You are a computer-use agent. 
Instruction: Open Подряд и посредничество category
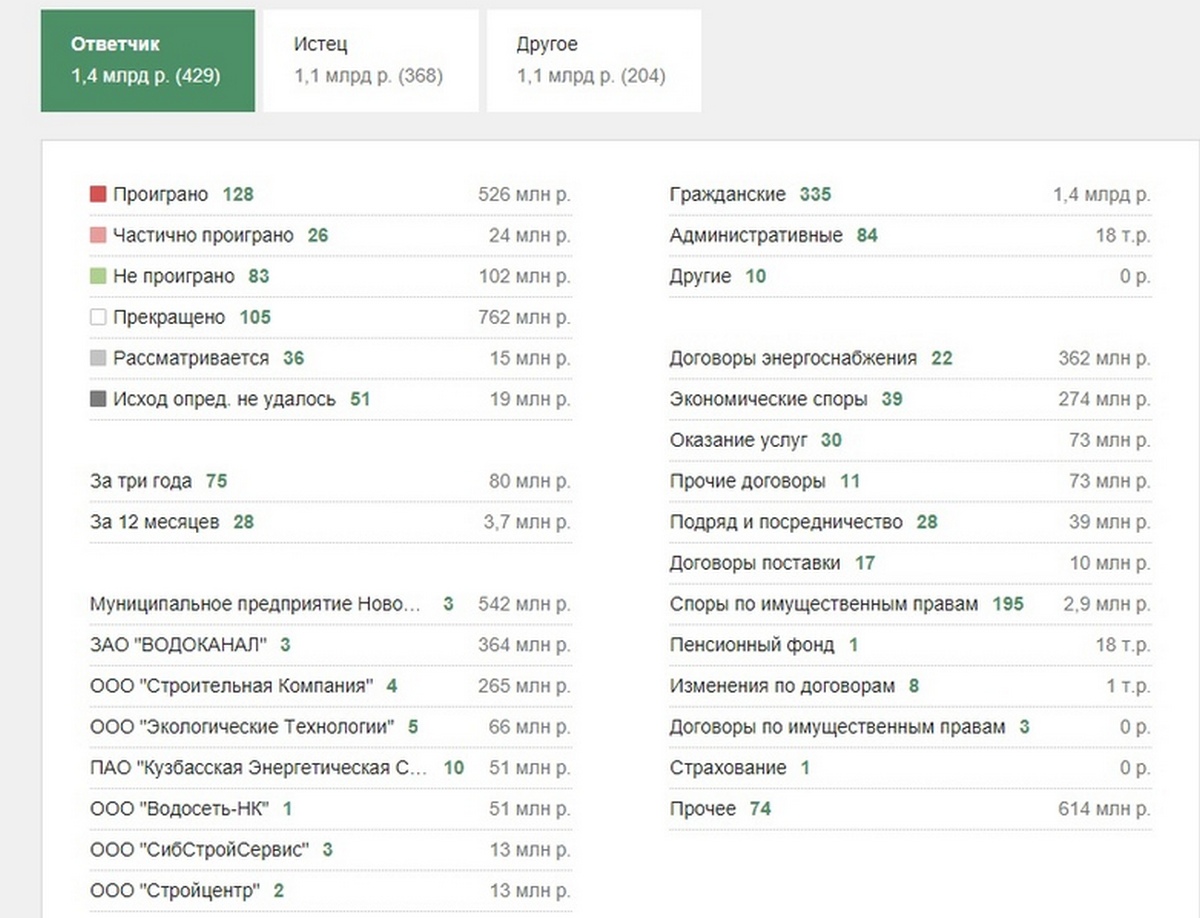(786, 522)
